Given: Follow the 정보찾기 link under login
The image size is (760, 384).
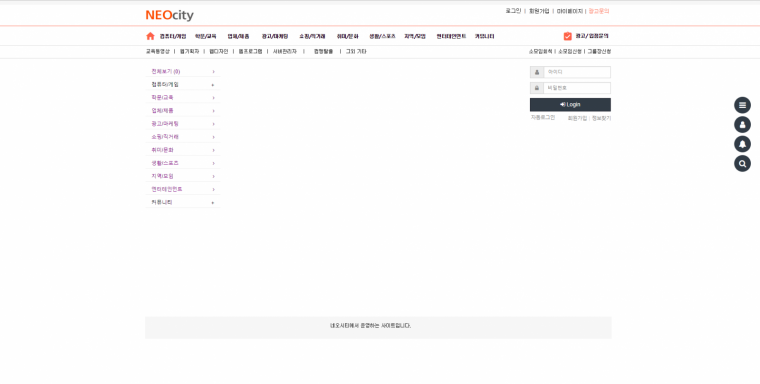Looking at the screenshot, I should click(x=601, y=118).
